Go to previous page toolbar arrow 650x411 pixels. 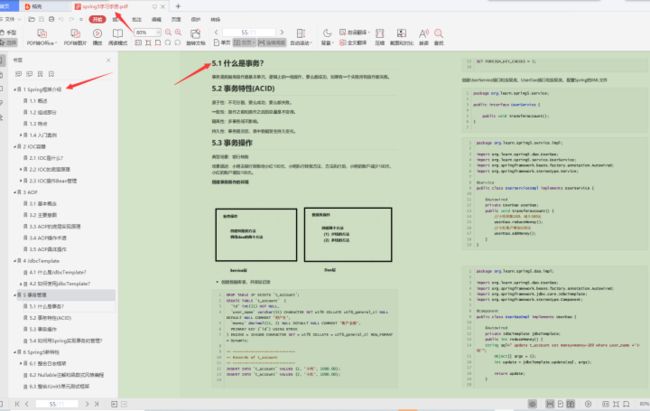[x=216, y=32]
